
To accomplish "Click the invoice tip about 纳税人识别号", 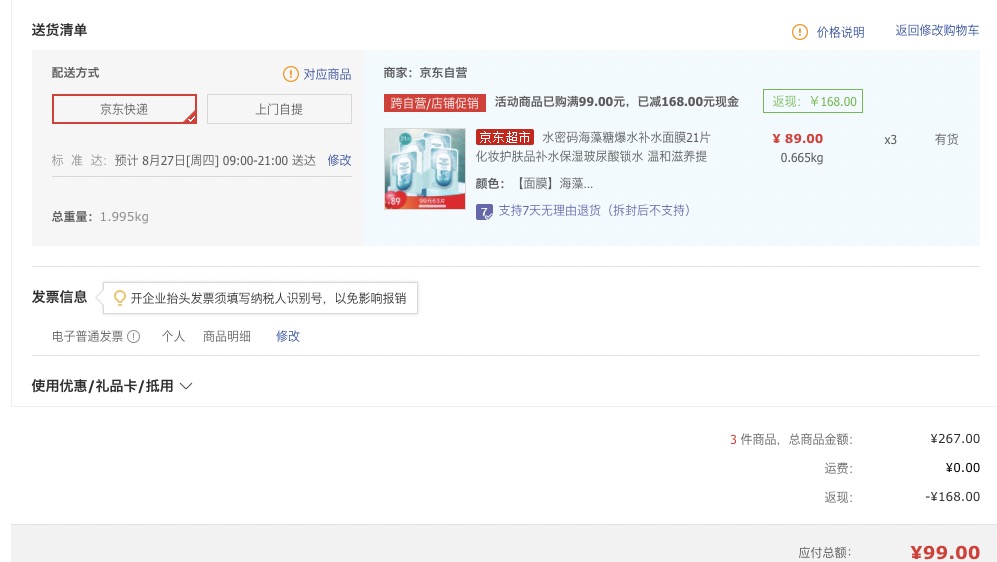I will click(x=268, y=298).
